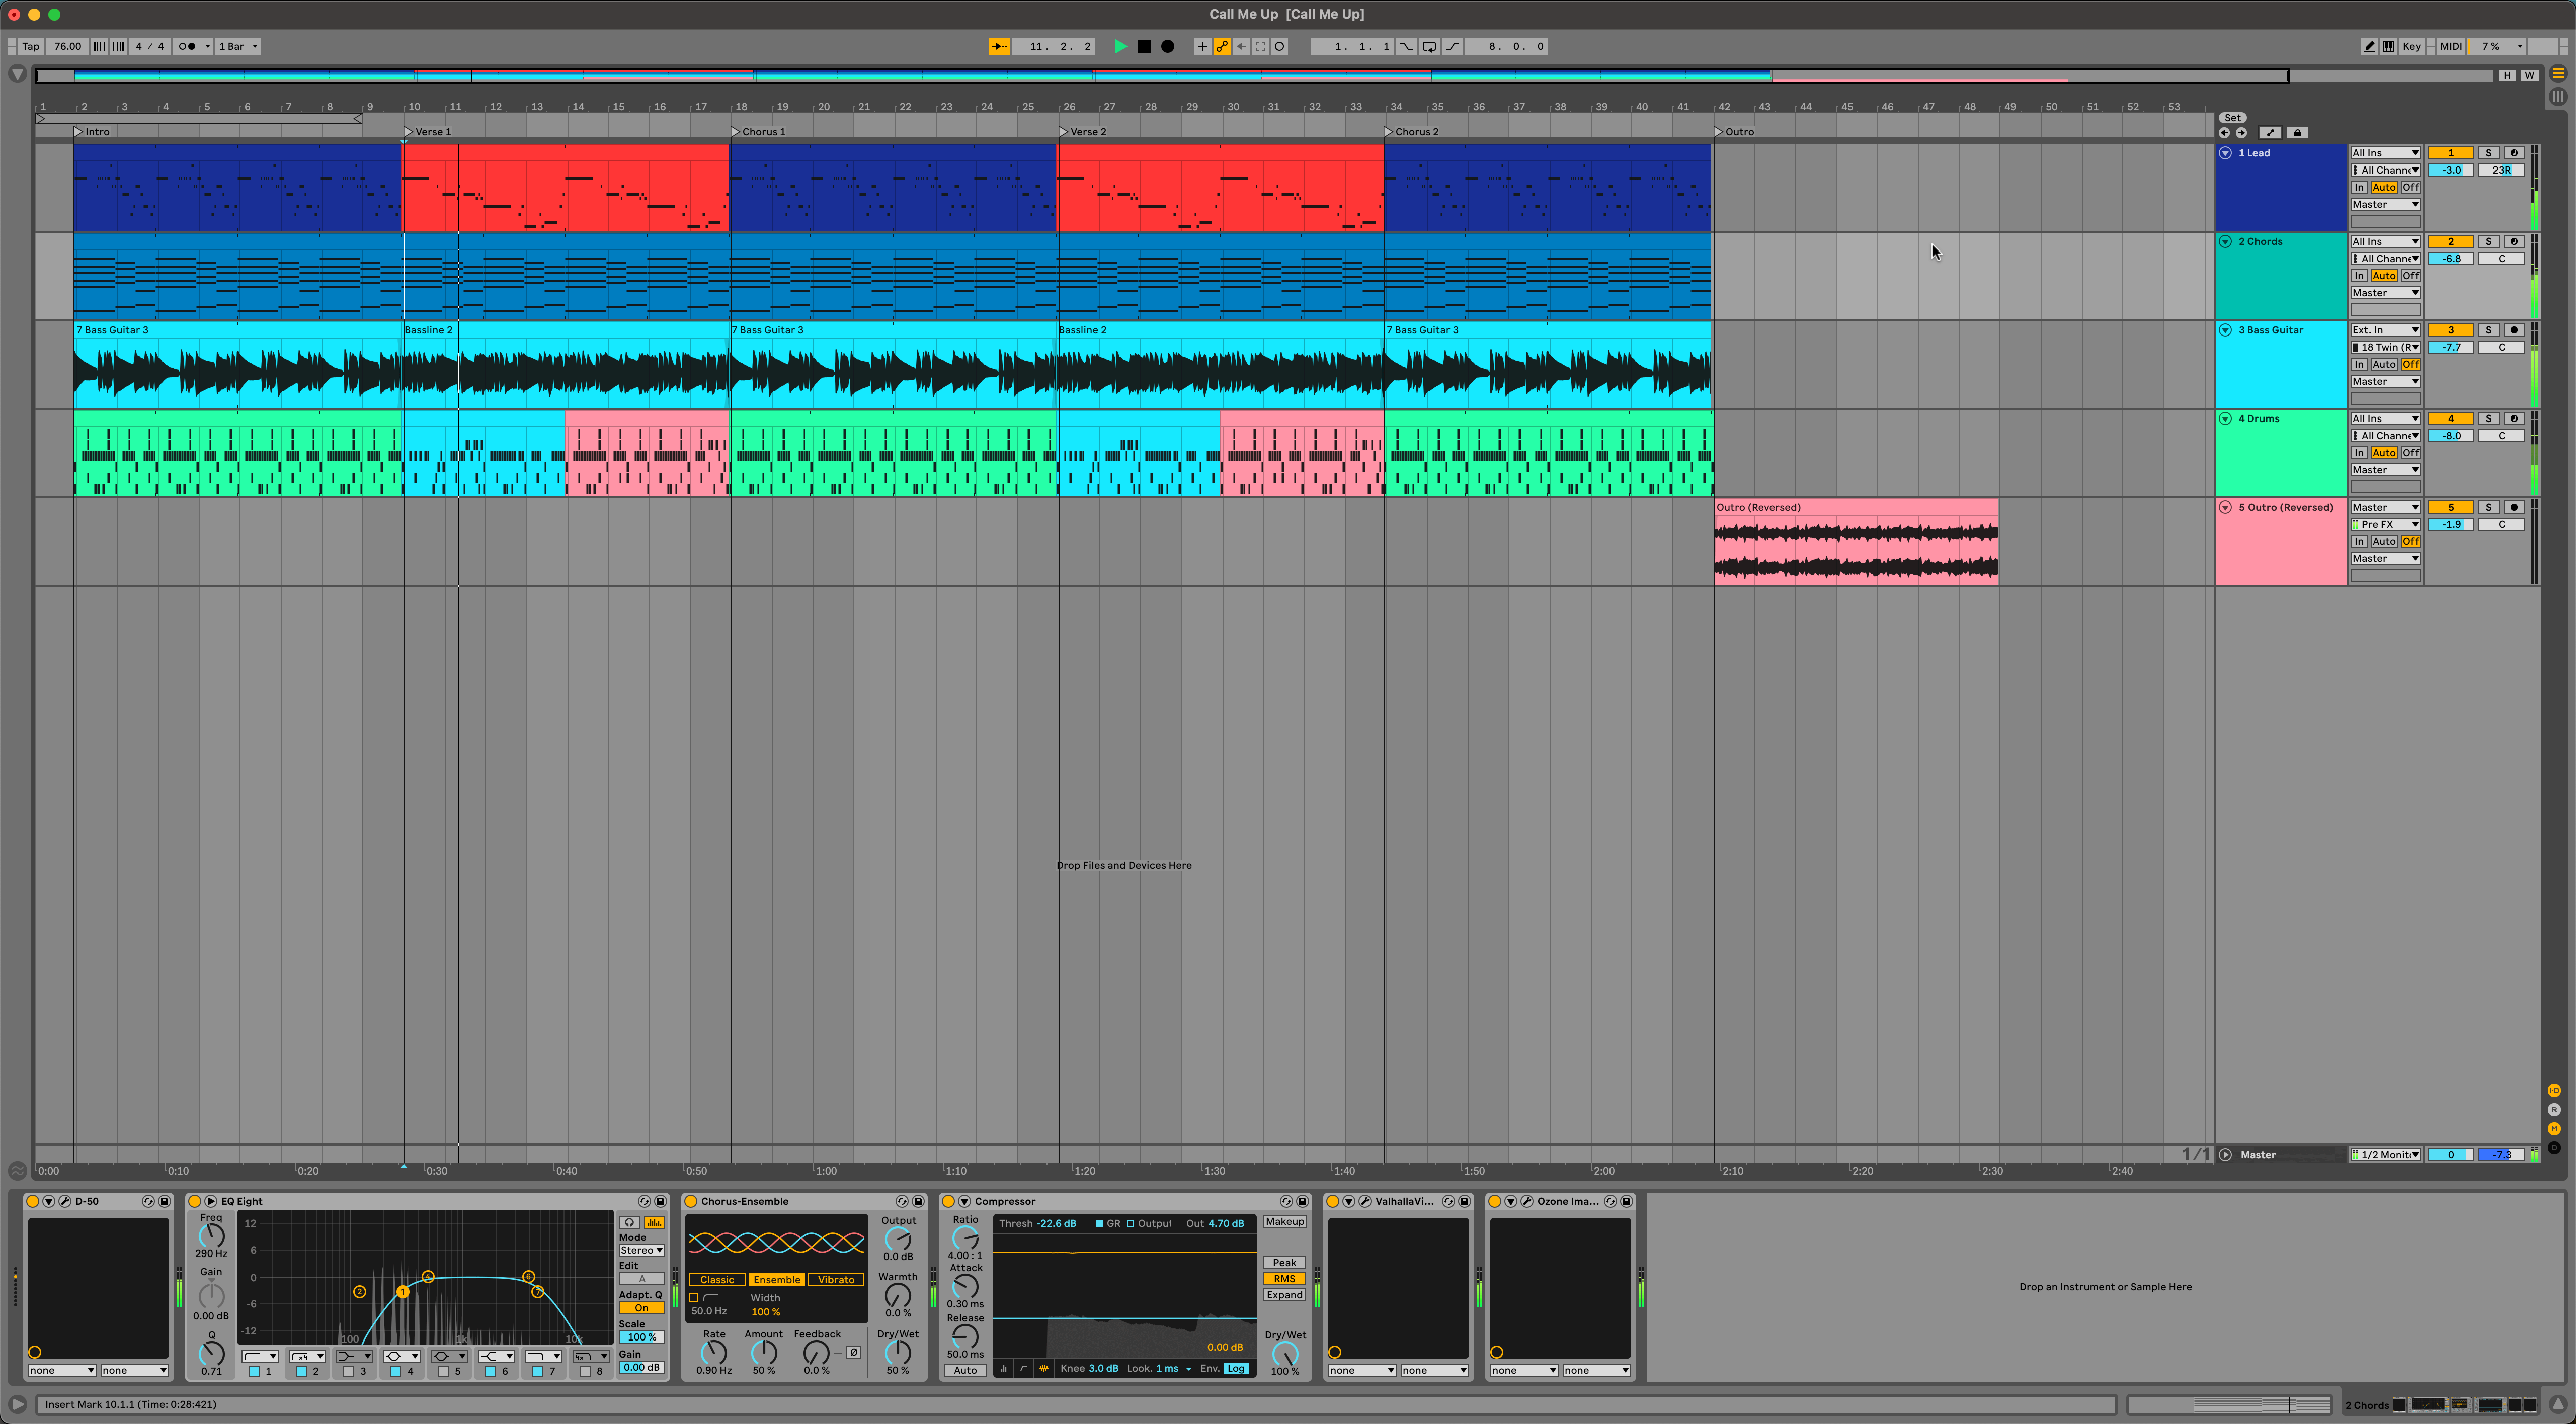Click the volume slider showing -3.0 on Lead
Viewport: 2576px width, 1424px height.
pyautogui.click(x=2451, y=169)
